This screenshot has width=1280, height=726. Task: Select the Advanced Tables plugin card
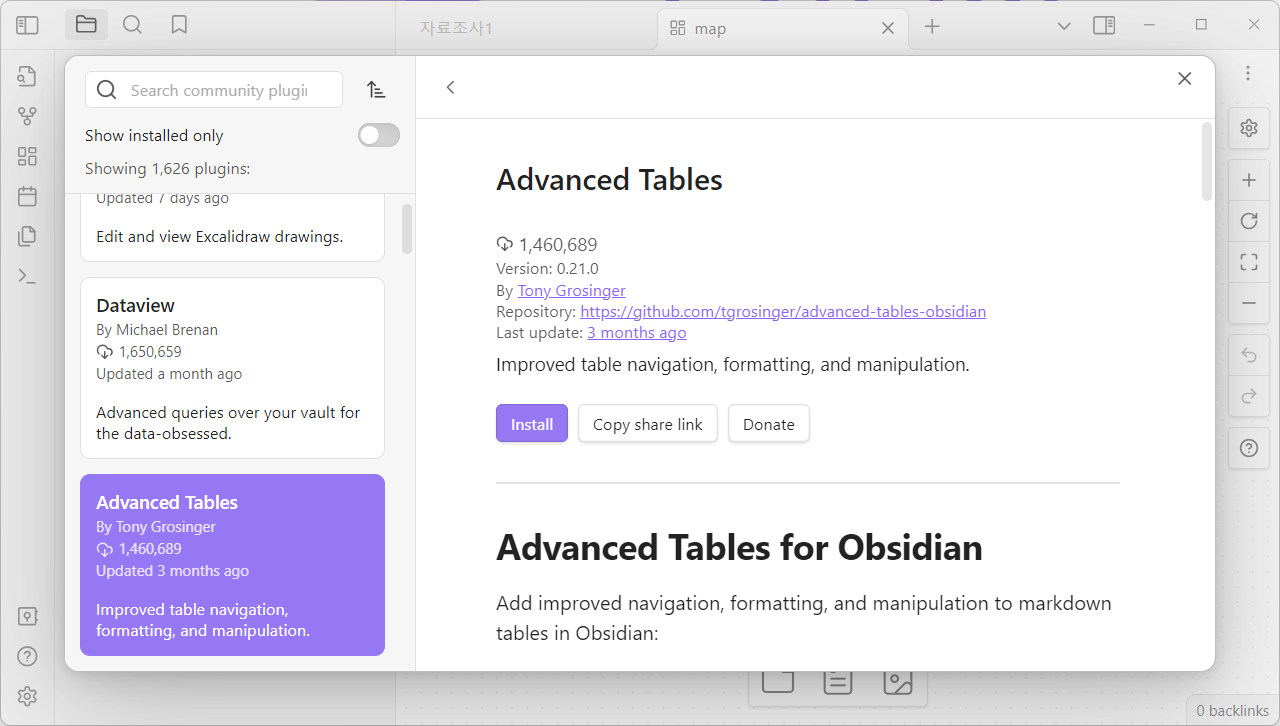pyautogui.click(x=232, y=565)
